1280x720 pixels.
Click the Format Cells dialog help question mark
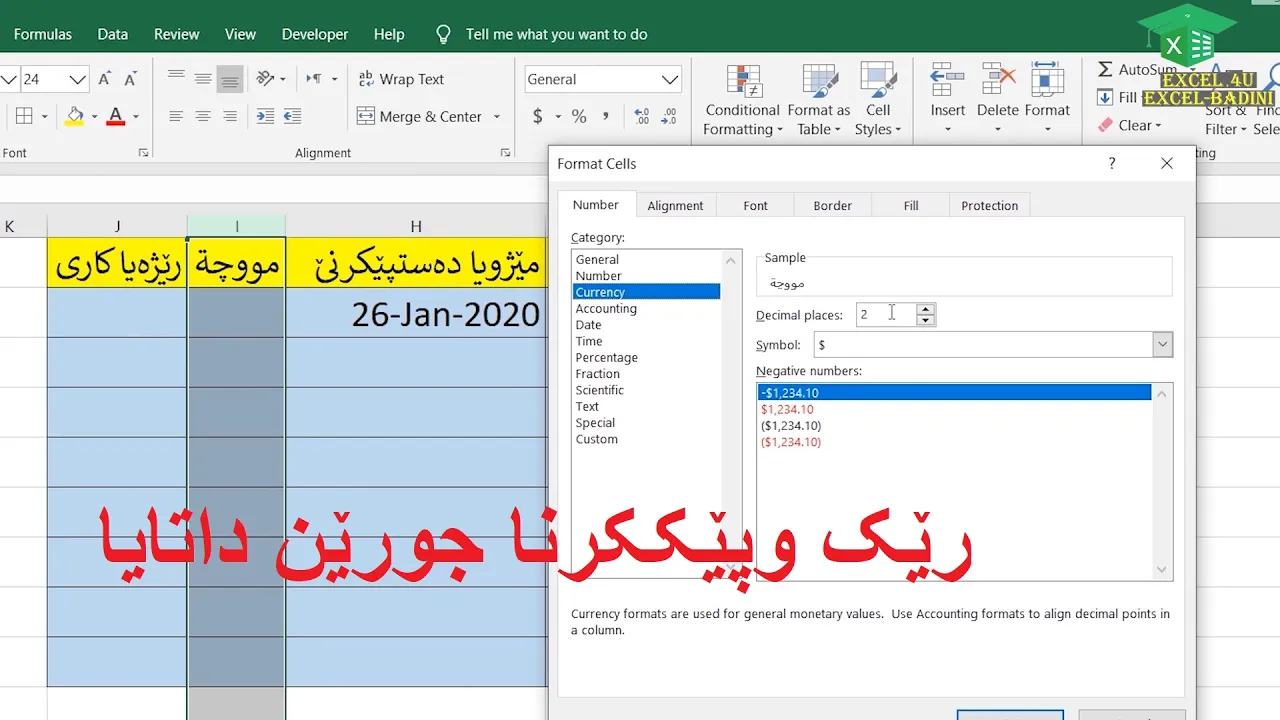(x=1112, y=163)
